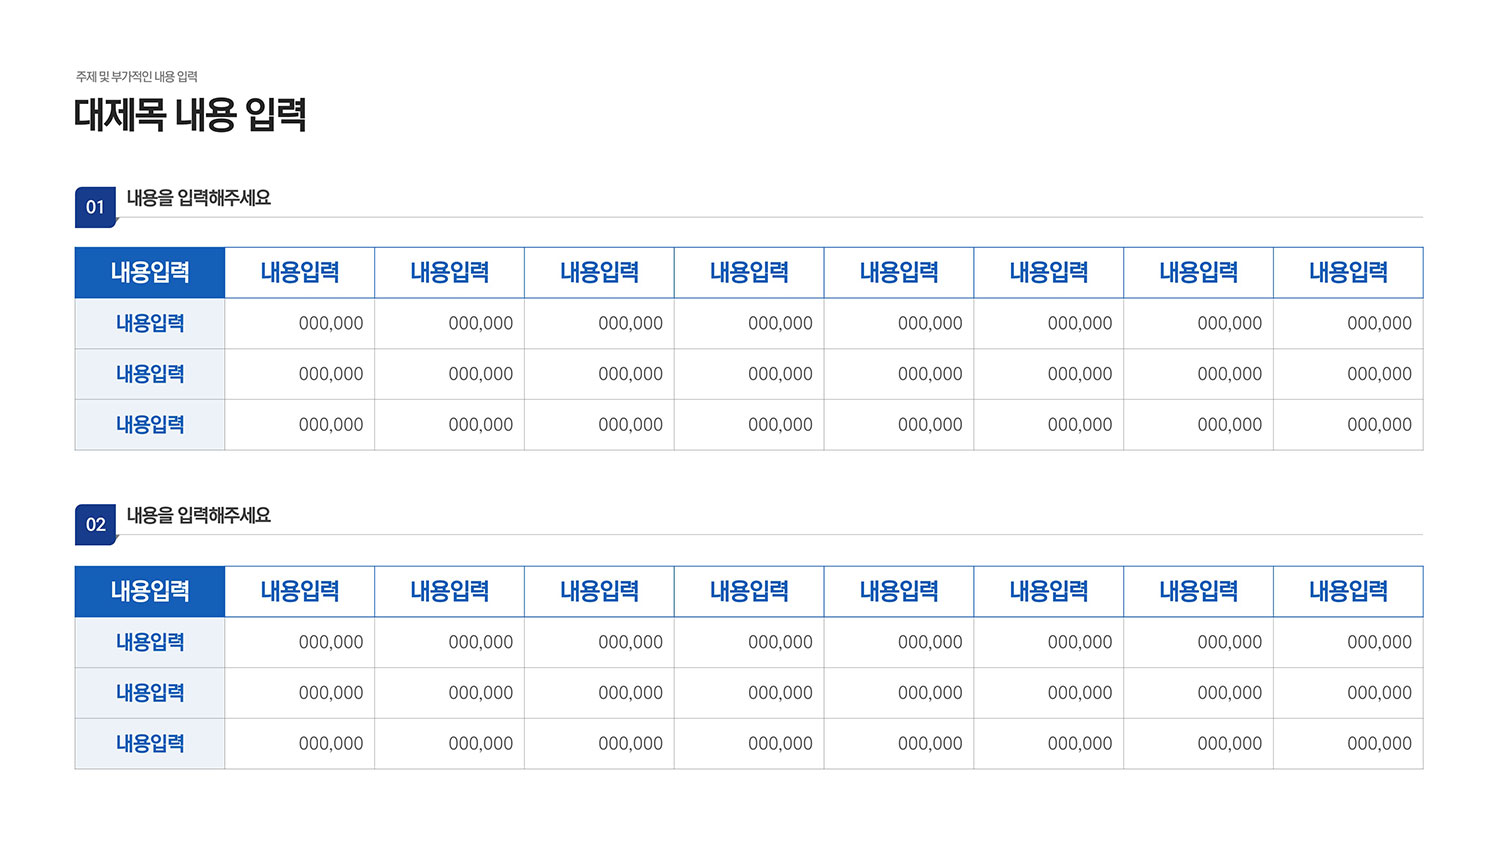
Task: Click the solid blue header cell in table 02
Action: [150, 591]
